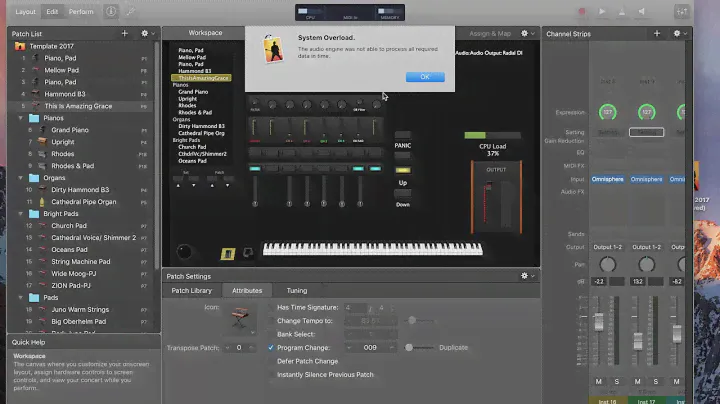This screenshot has height=404, width=720.
Task: Mute the first channel strip
Action: pos(599,382)
